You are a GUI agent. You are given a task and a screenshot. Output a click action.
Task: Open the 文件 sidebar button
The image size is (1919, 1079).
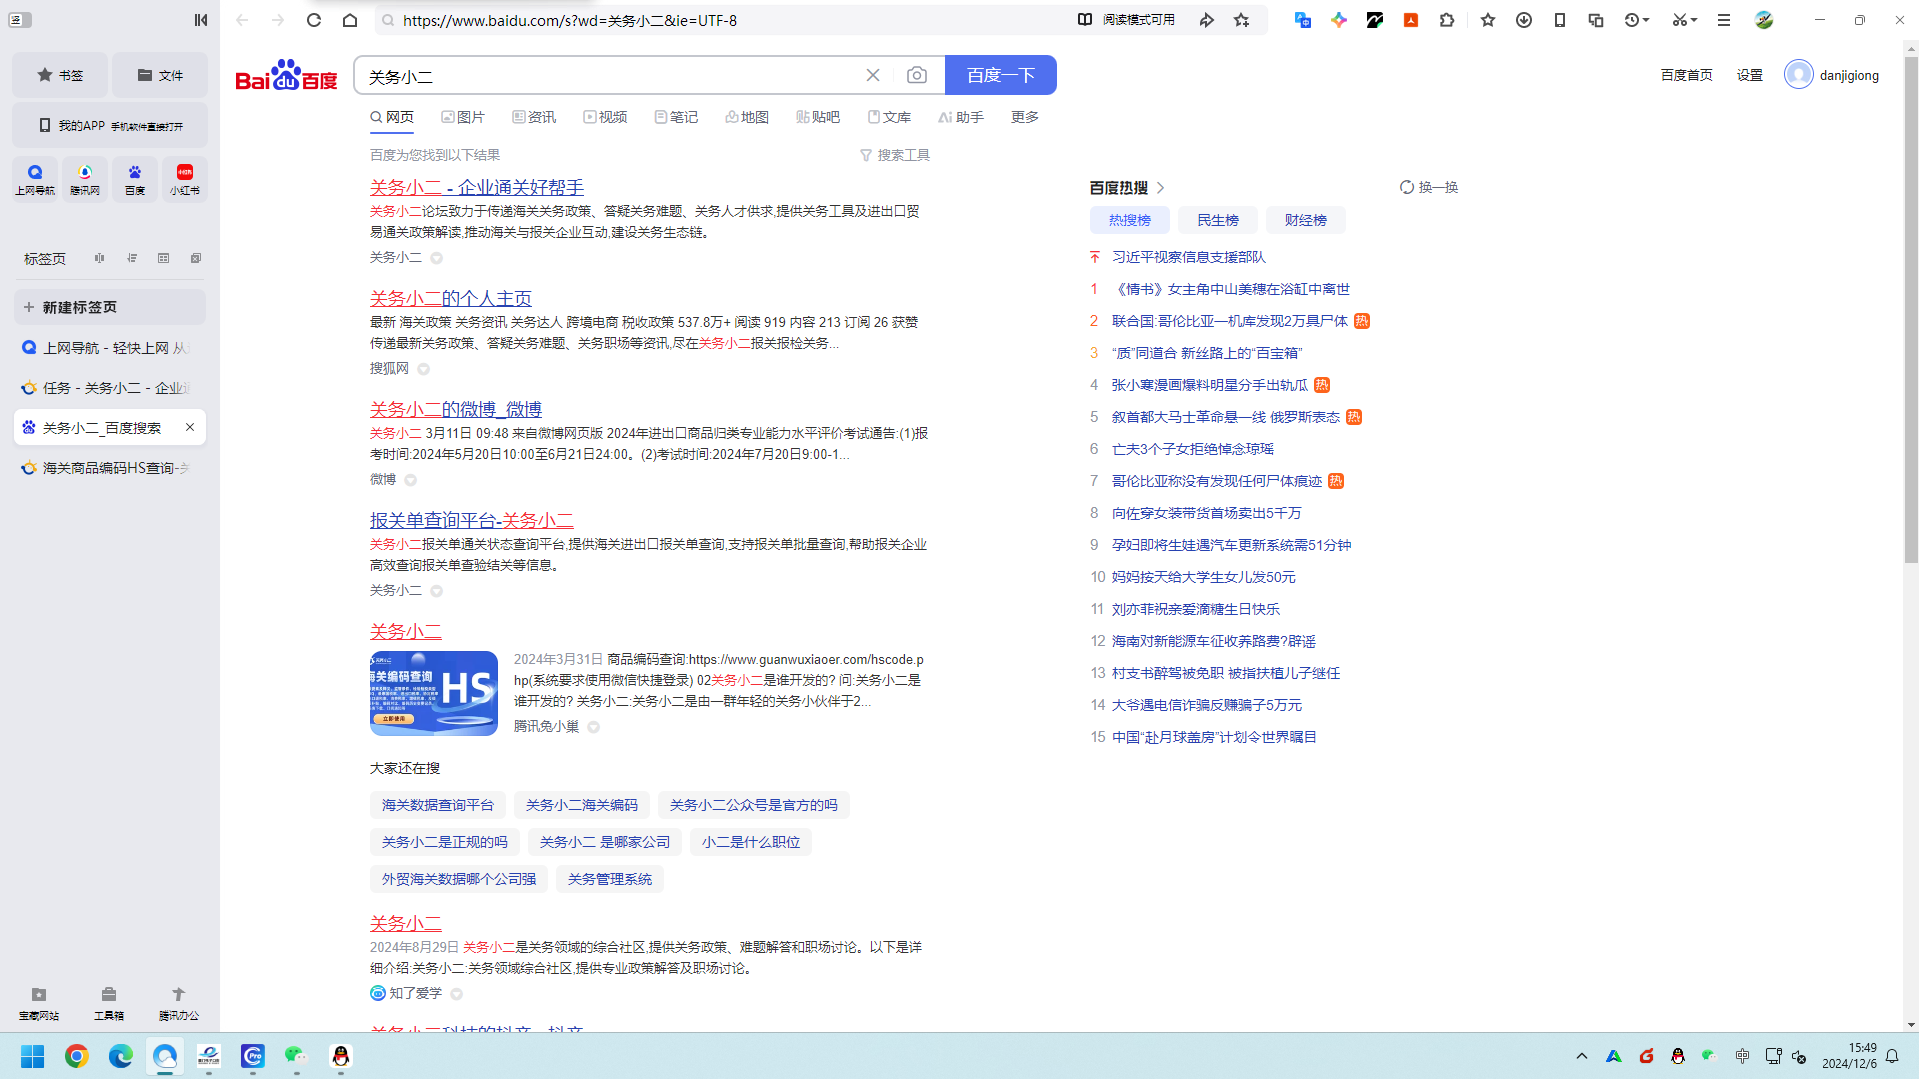pos(160,75)
